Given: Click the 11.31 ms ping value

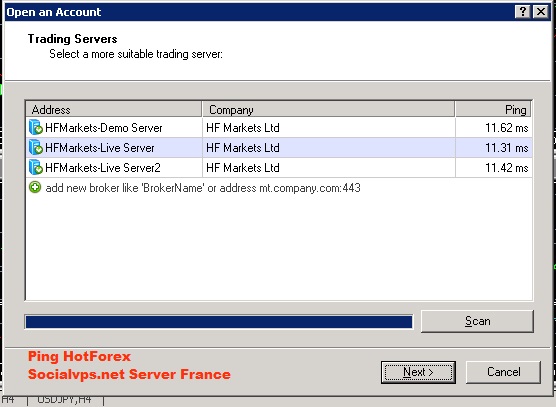Looking at the screenshot, I should (507, 147).
